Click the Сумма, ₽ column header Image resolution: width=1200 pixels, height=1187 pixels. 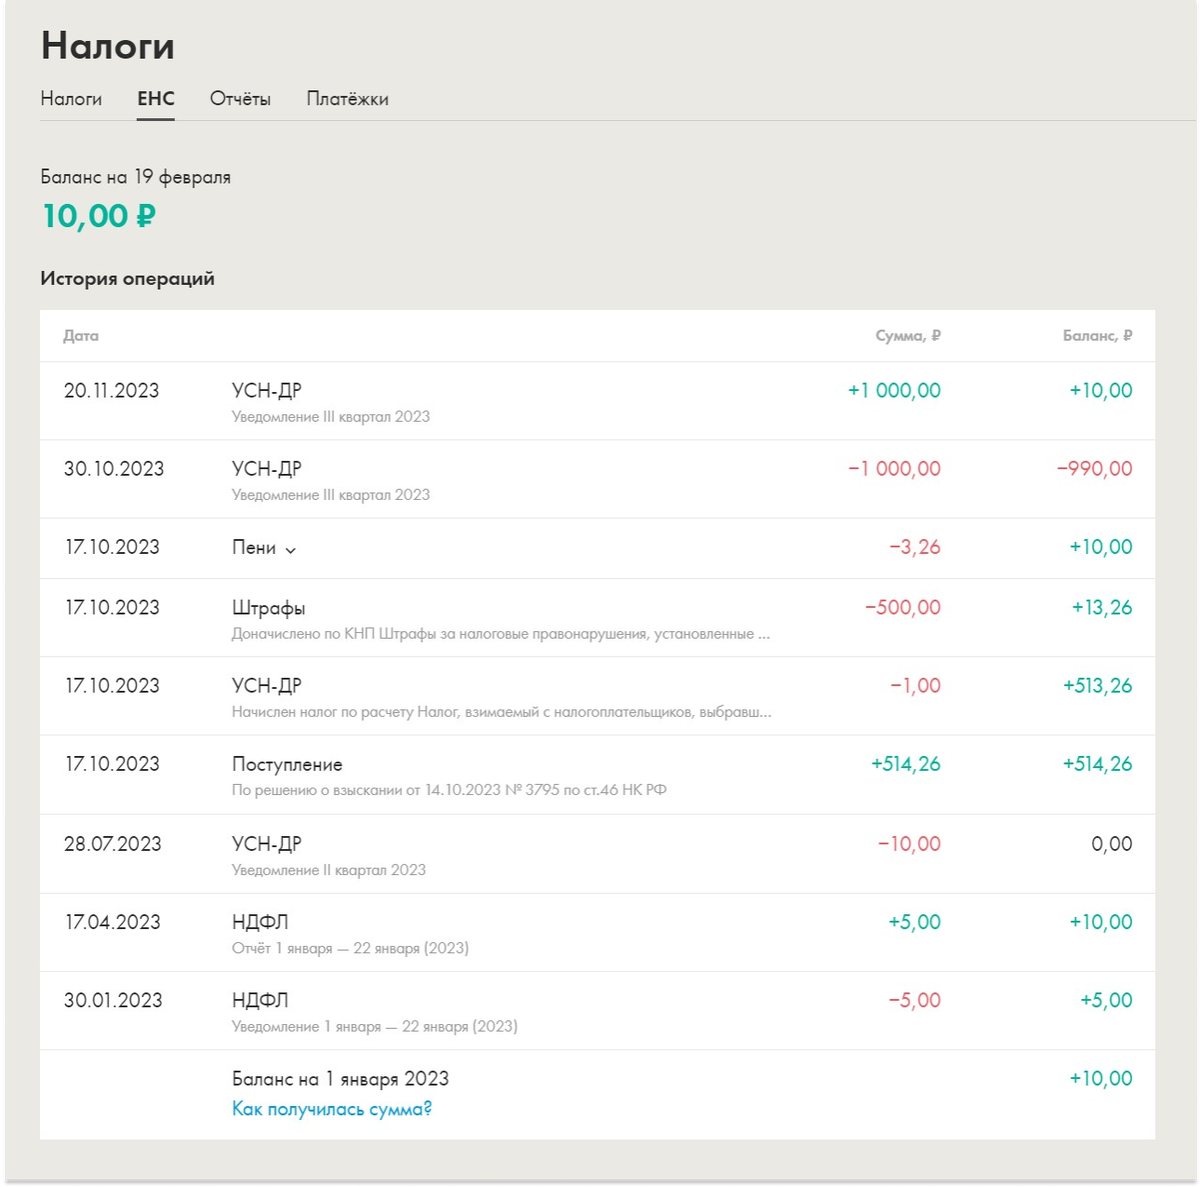907,336
